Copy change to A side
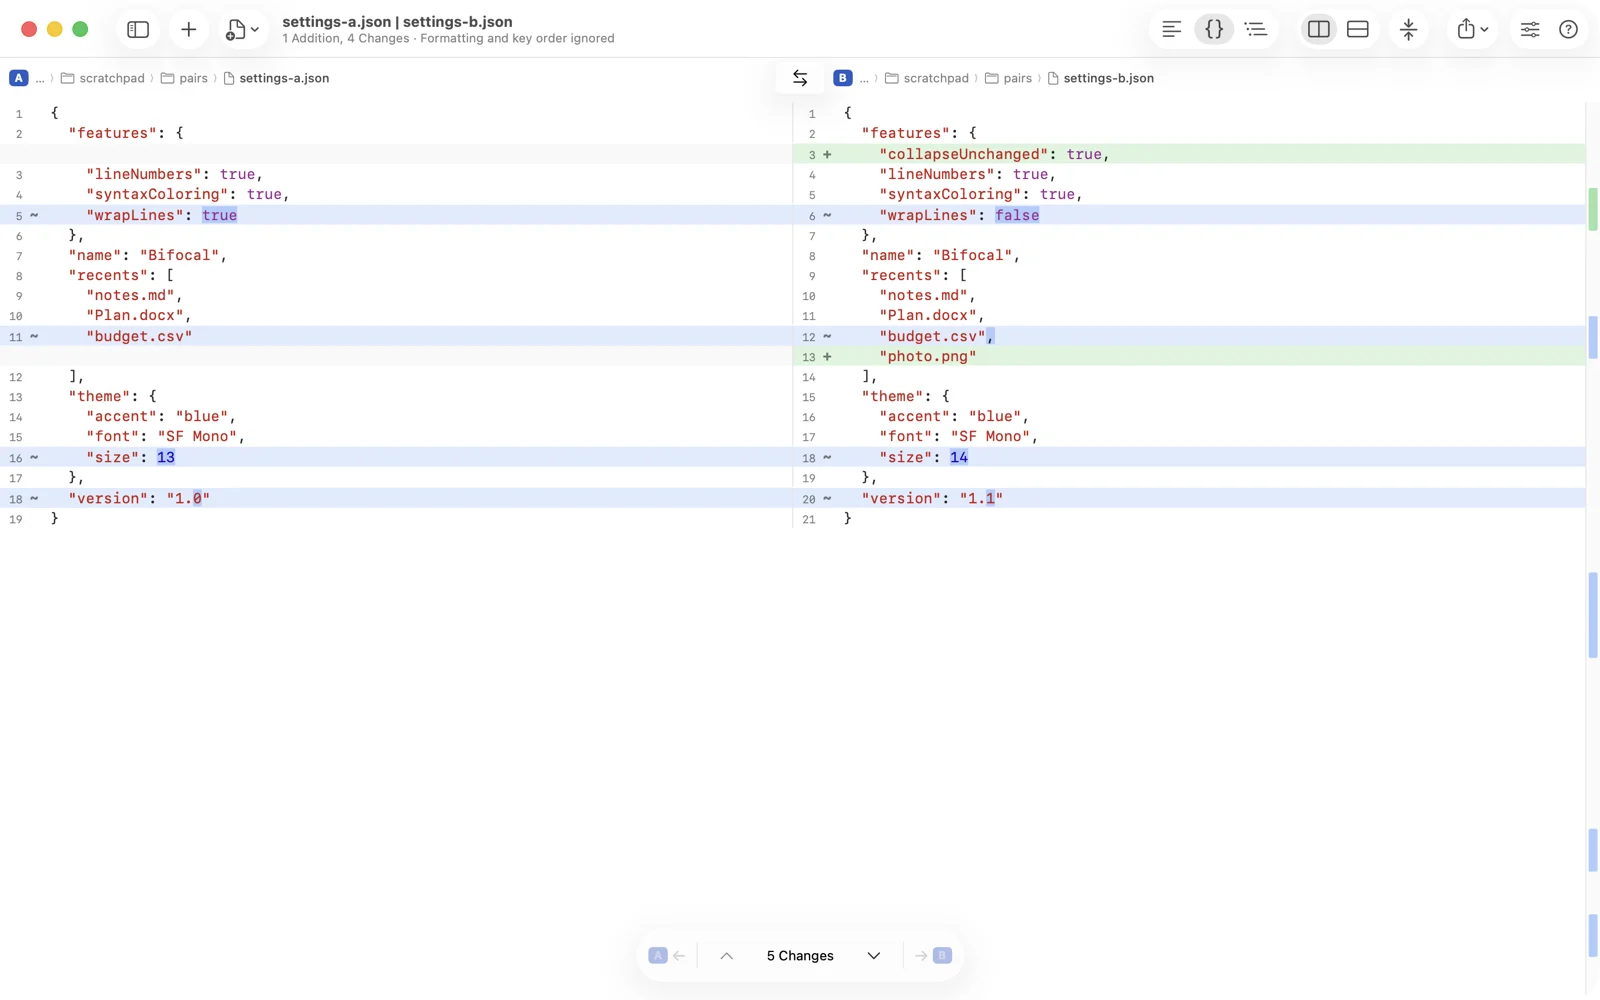Screen dimensions: 1600x1000 pyautogui.click(x=667, y=956)
